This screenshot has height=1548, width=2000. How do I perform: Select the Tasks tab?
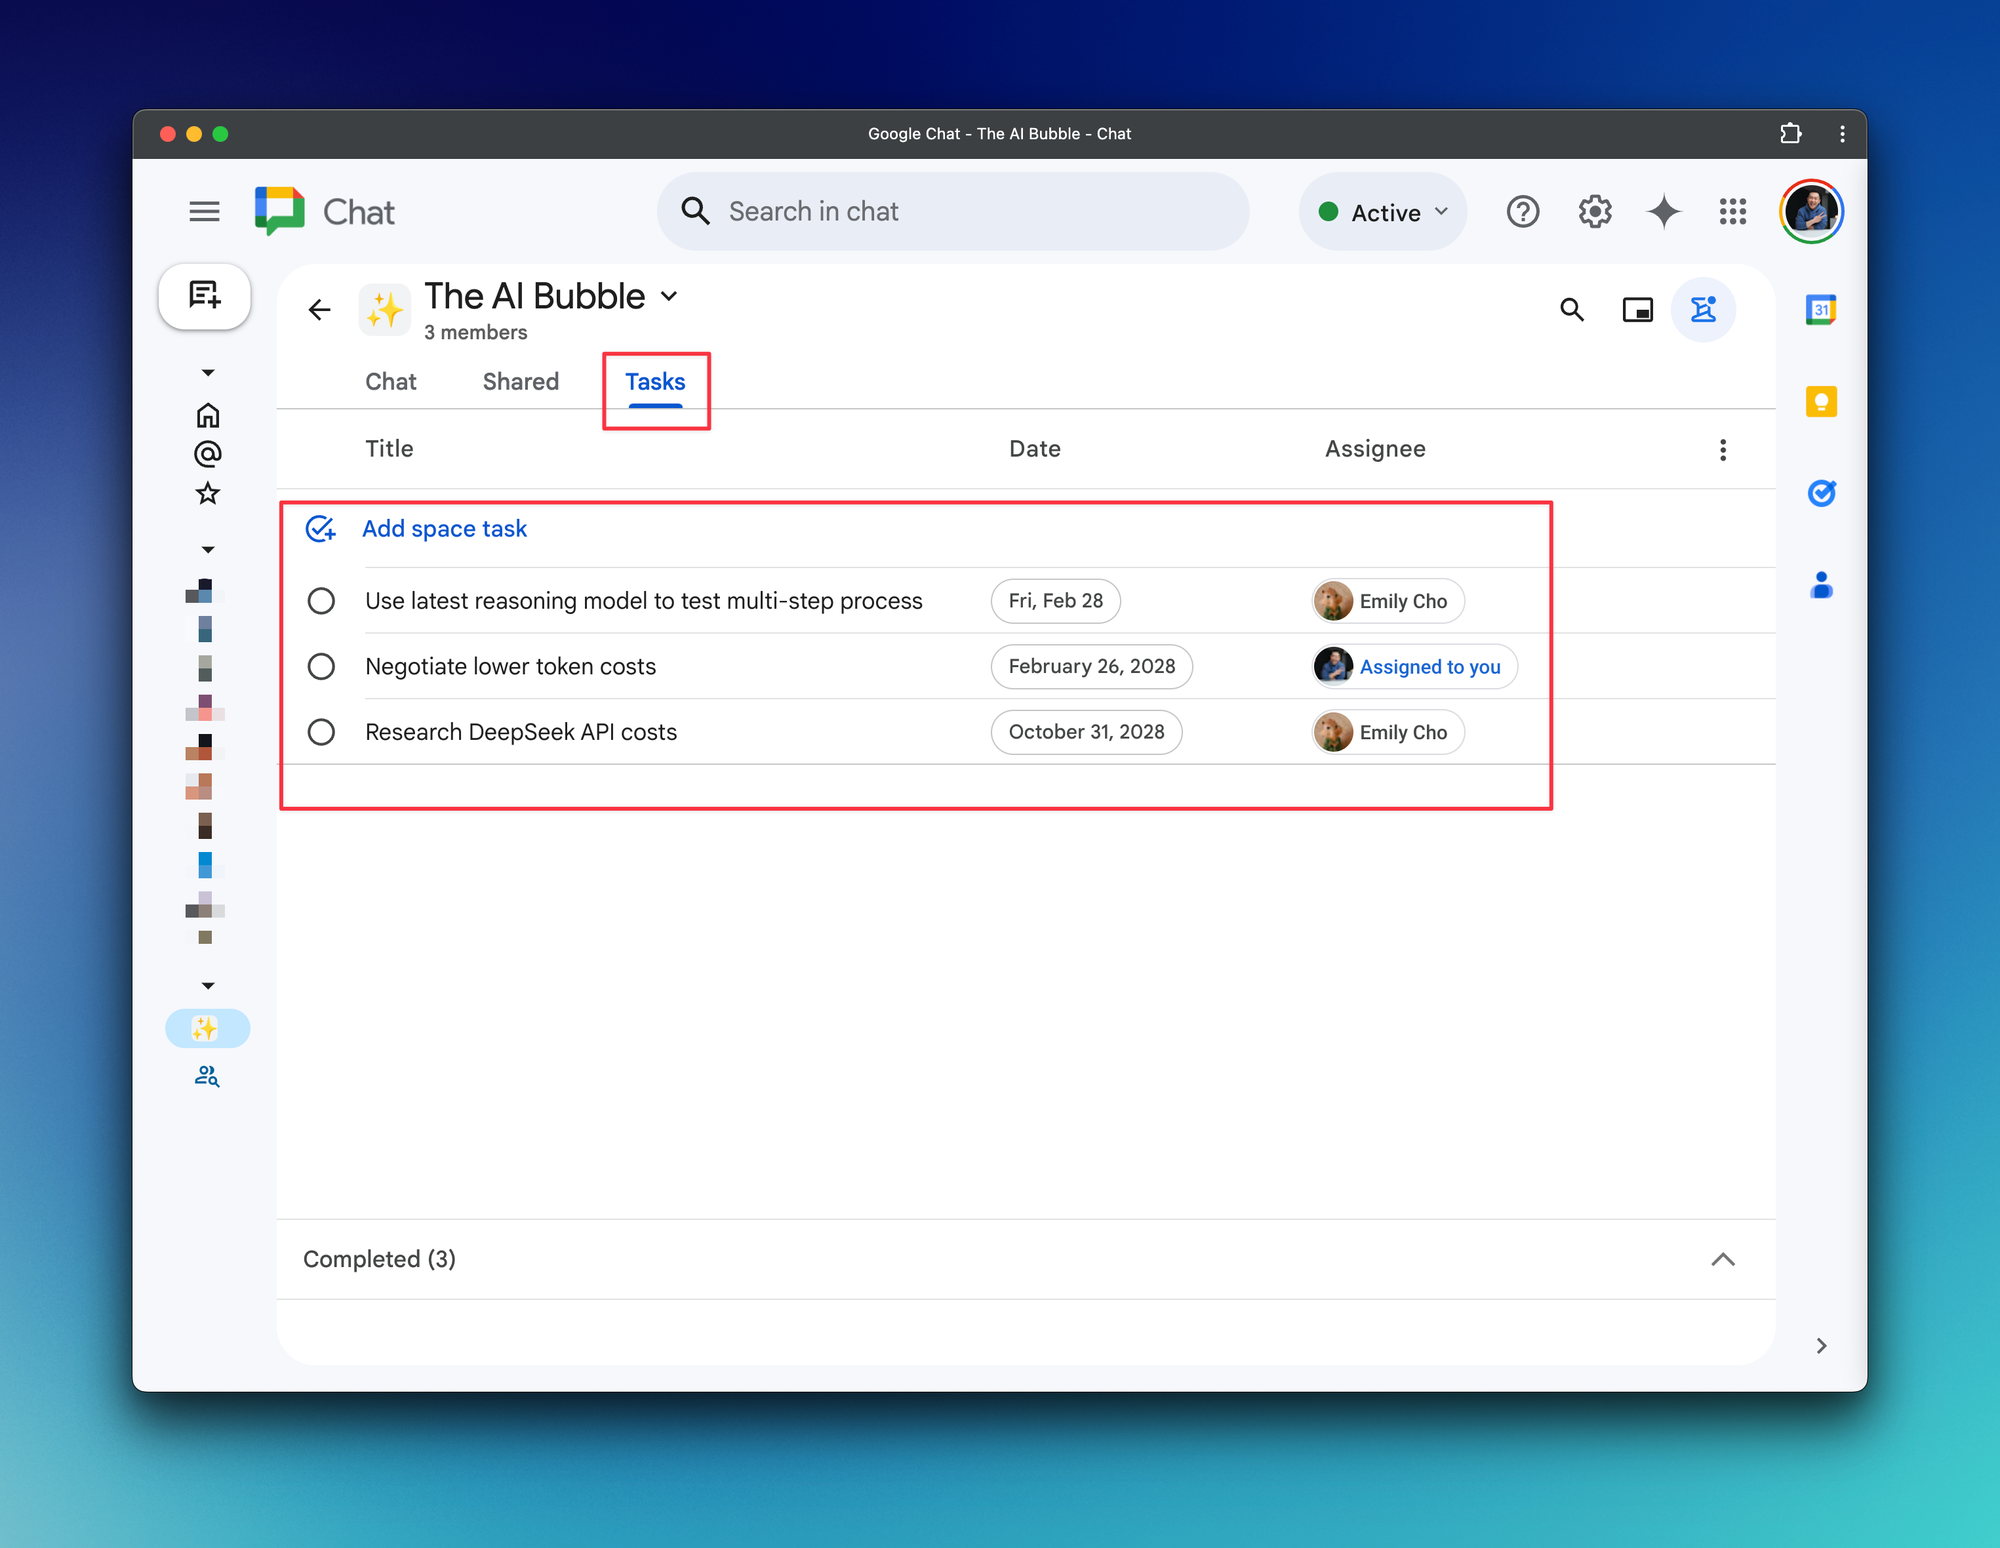click(x=655, y=382)
